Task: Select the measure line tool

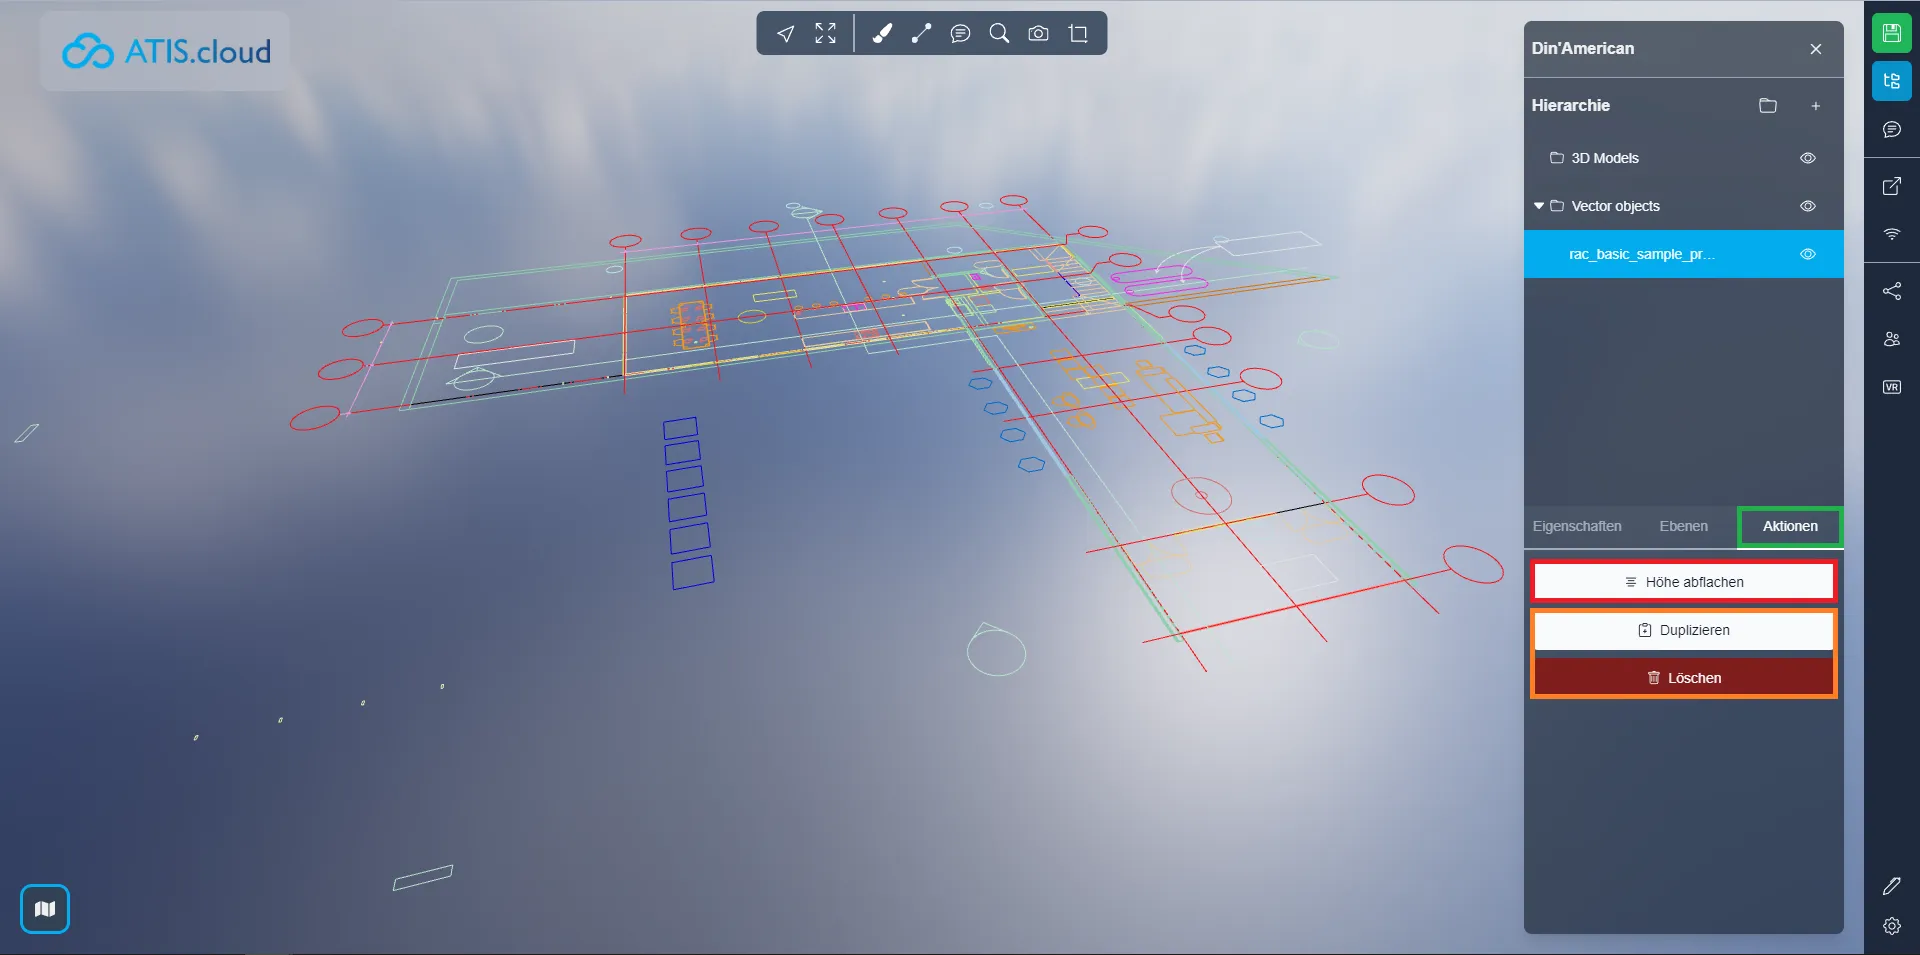Action: [921, 34]
